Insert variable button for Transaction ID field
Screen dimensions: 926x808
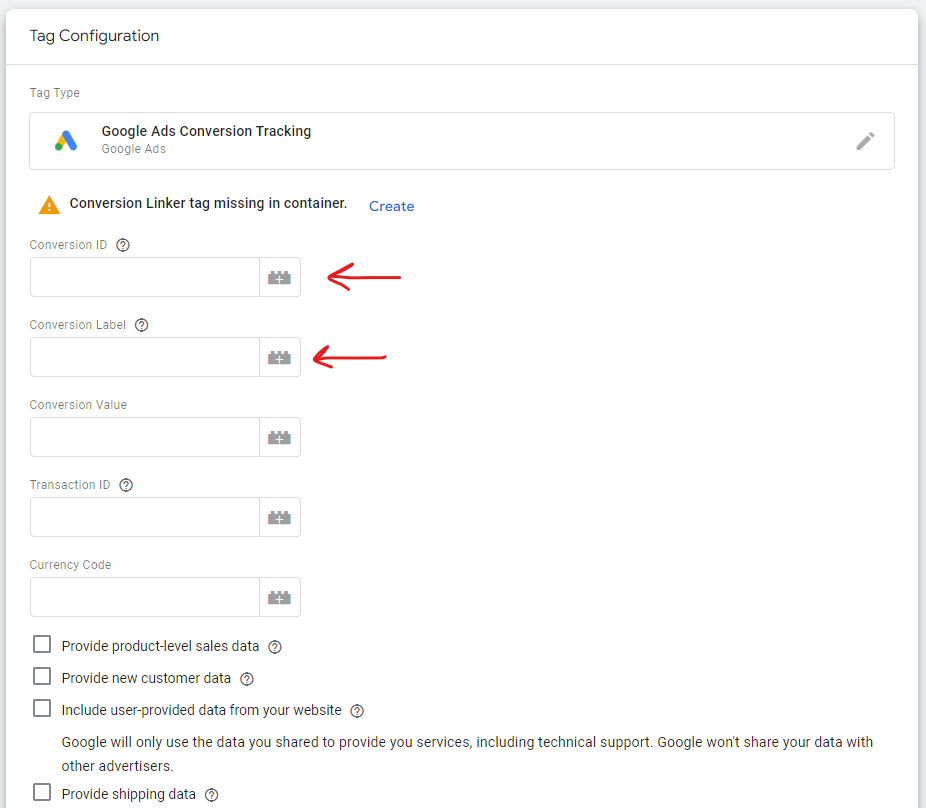tap(279, 517)
